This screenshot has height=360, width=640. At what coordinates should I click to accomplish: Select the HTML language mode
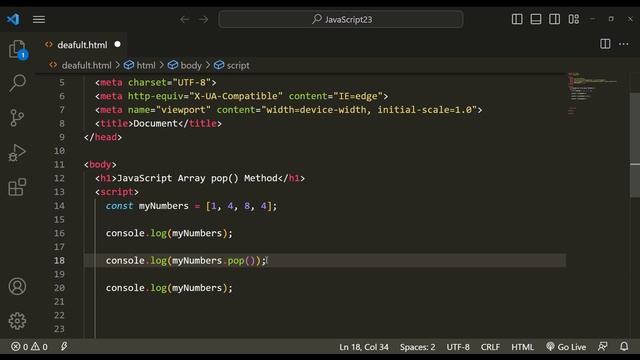[522, 347]
